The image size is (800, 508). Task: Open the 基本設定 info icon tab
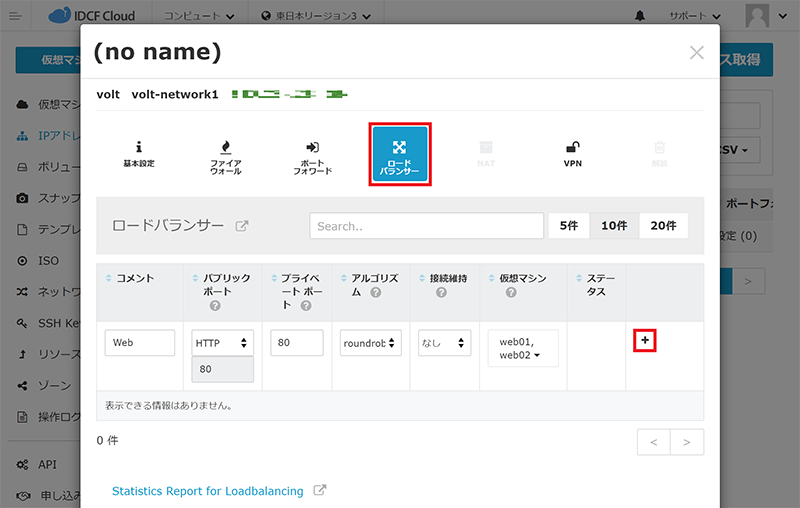[139, 153]
